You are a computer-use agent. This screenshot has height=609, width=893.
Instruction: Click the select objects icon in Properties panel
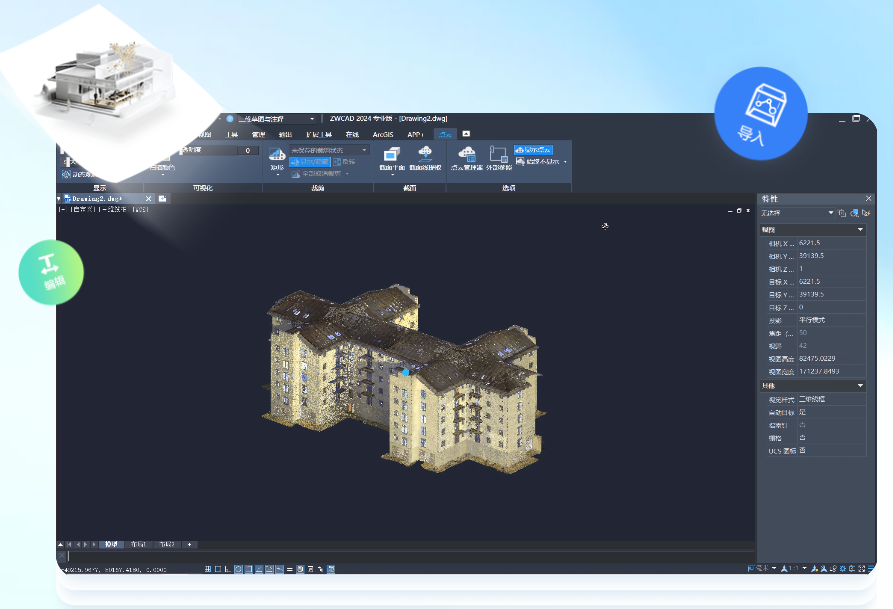coord(854,213)
